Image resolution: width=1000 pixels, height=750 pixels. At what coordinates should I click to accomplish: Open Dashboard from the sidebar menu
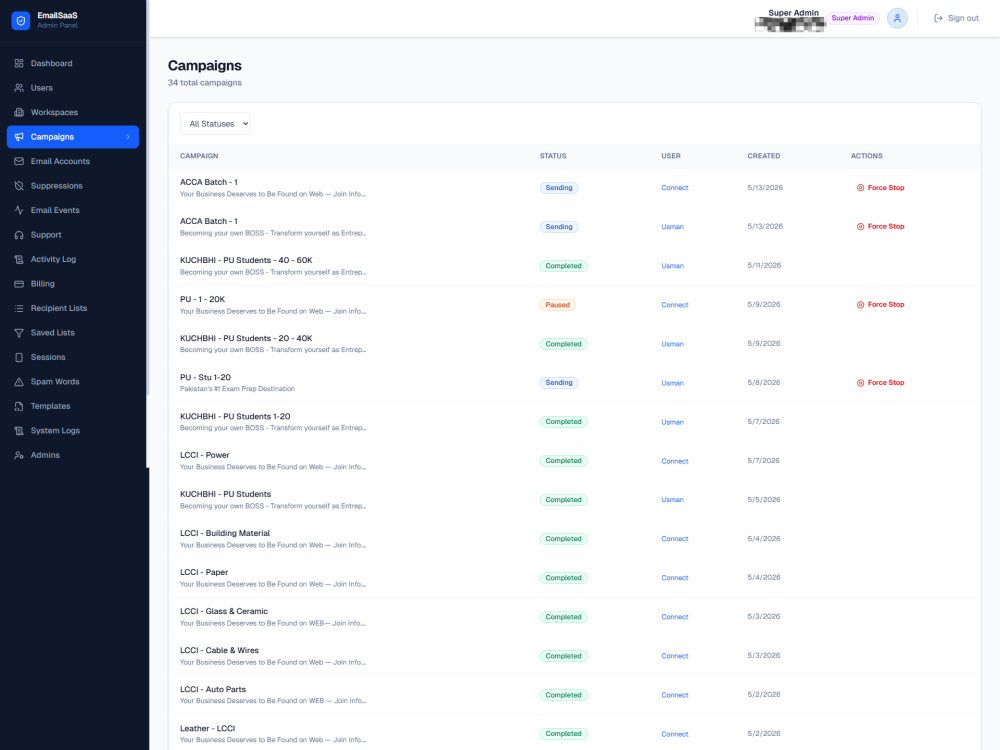click(73, 63)
